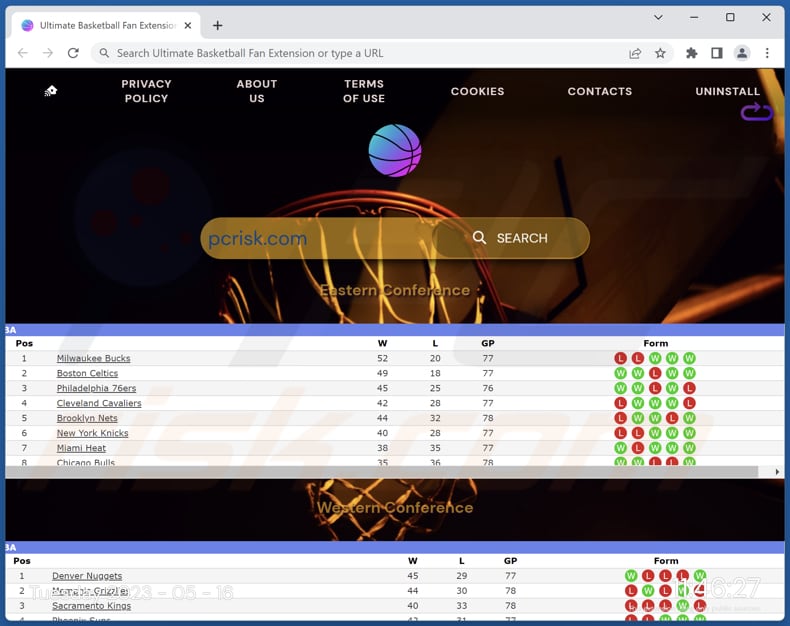Open the New York Knicks team link
The height and width of the screenshot is (626, 790).
(92, 433)
